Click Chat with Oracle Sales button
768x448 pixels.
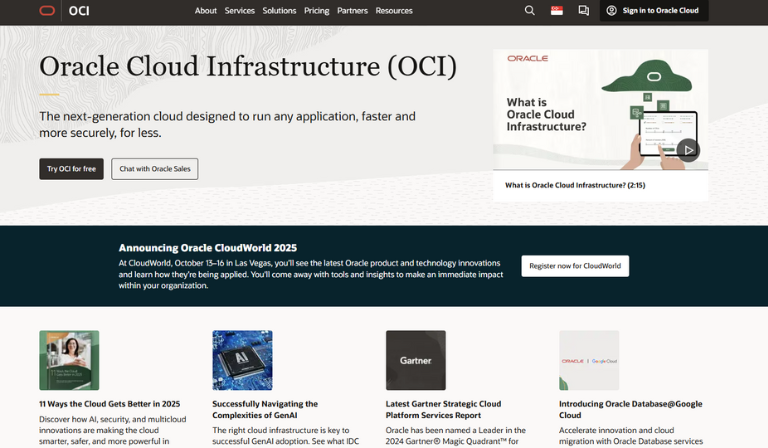point(155,169)
